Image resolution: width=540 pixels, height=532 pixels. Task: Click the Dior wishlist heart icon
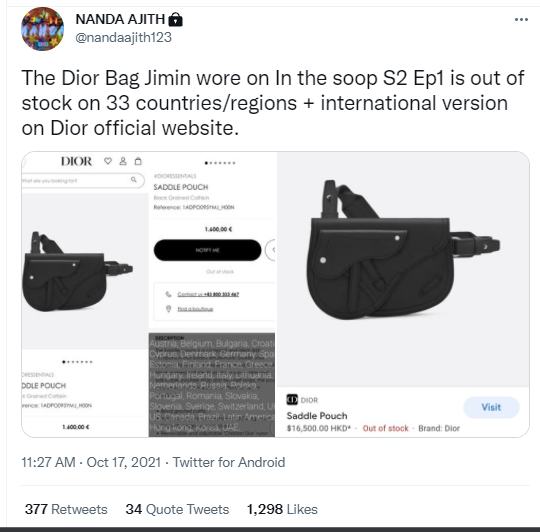point(108,161)
